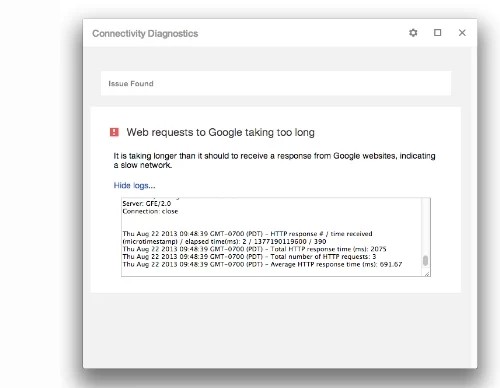
Task: Click the "Connection: close" log line
Action: (x=150, y=211)
